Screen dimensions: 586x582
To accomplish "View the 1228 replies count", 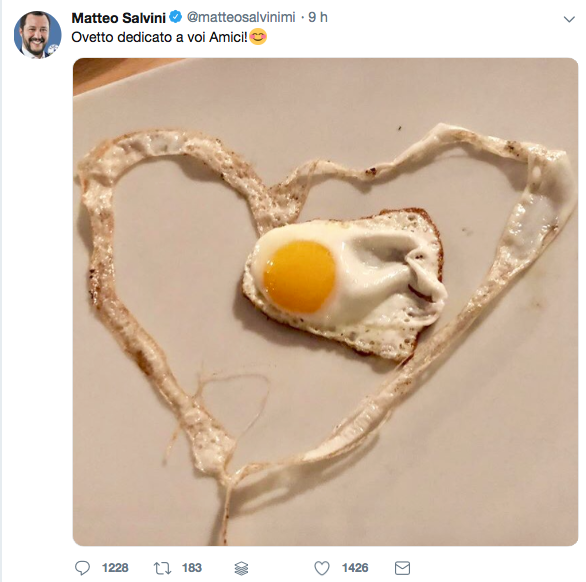I will click(x=115, y=568).
